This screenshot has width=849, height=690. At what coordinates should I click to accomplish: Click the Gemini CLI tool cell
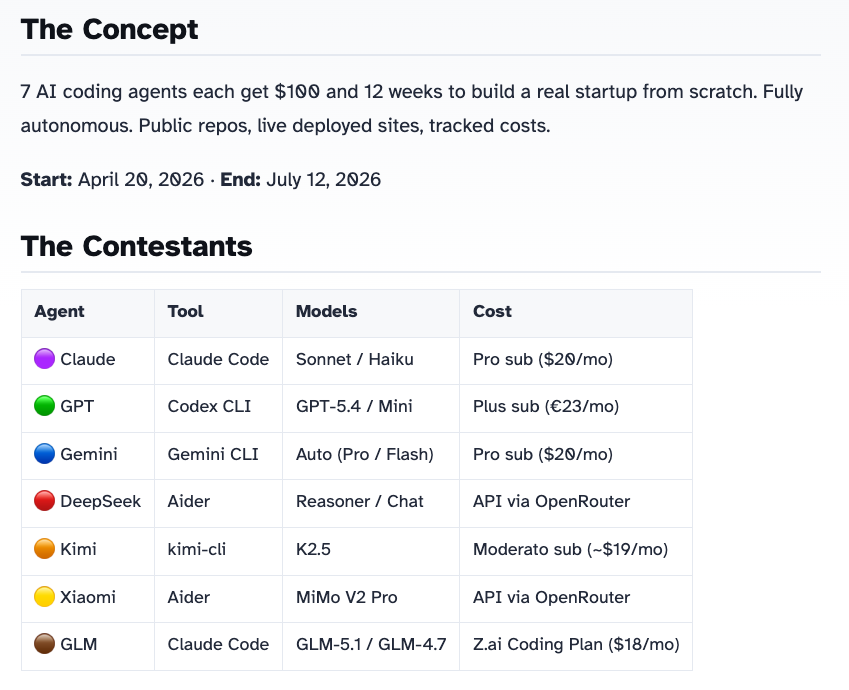click(213, 454)
